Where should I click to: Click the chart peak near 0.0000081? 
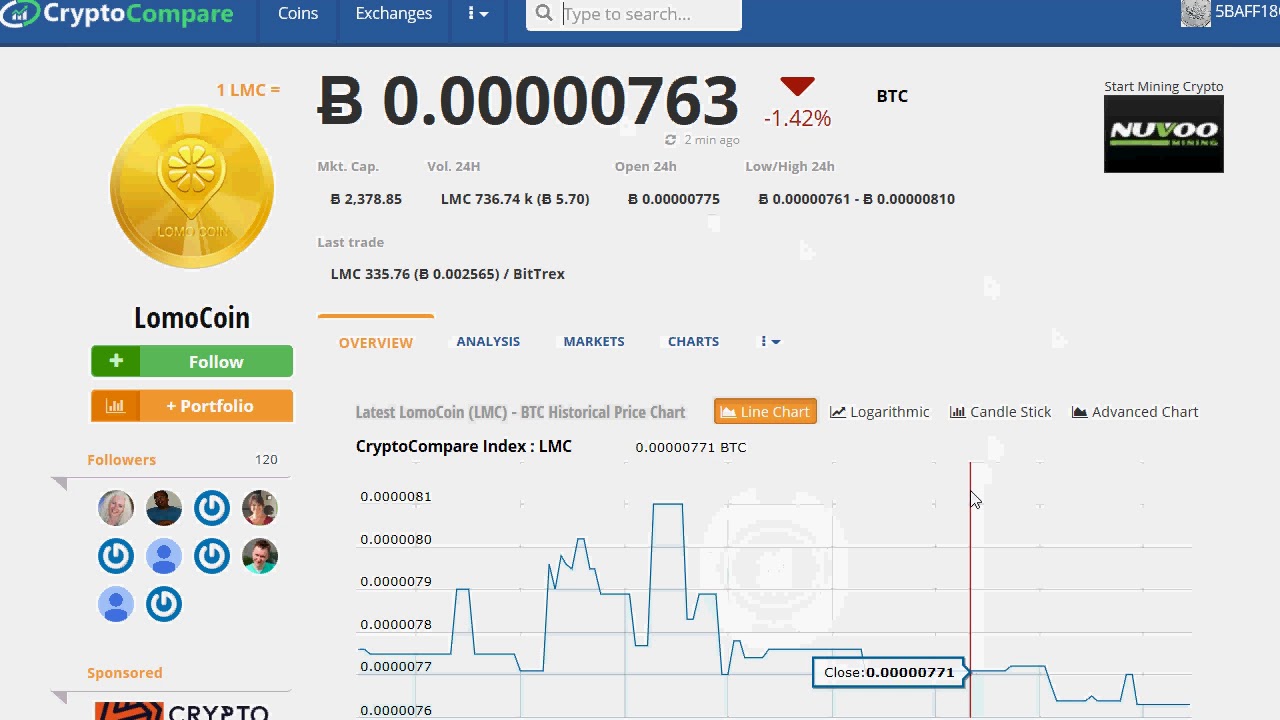(668, 504)
